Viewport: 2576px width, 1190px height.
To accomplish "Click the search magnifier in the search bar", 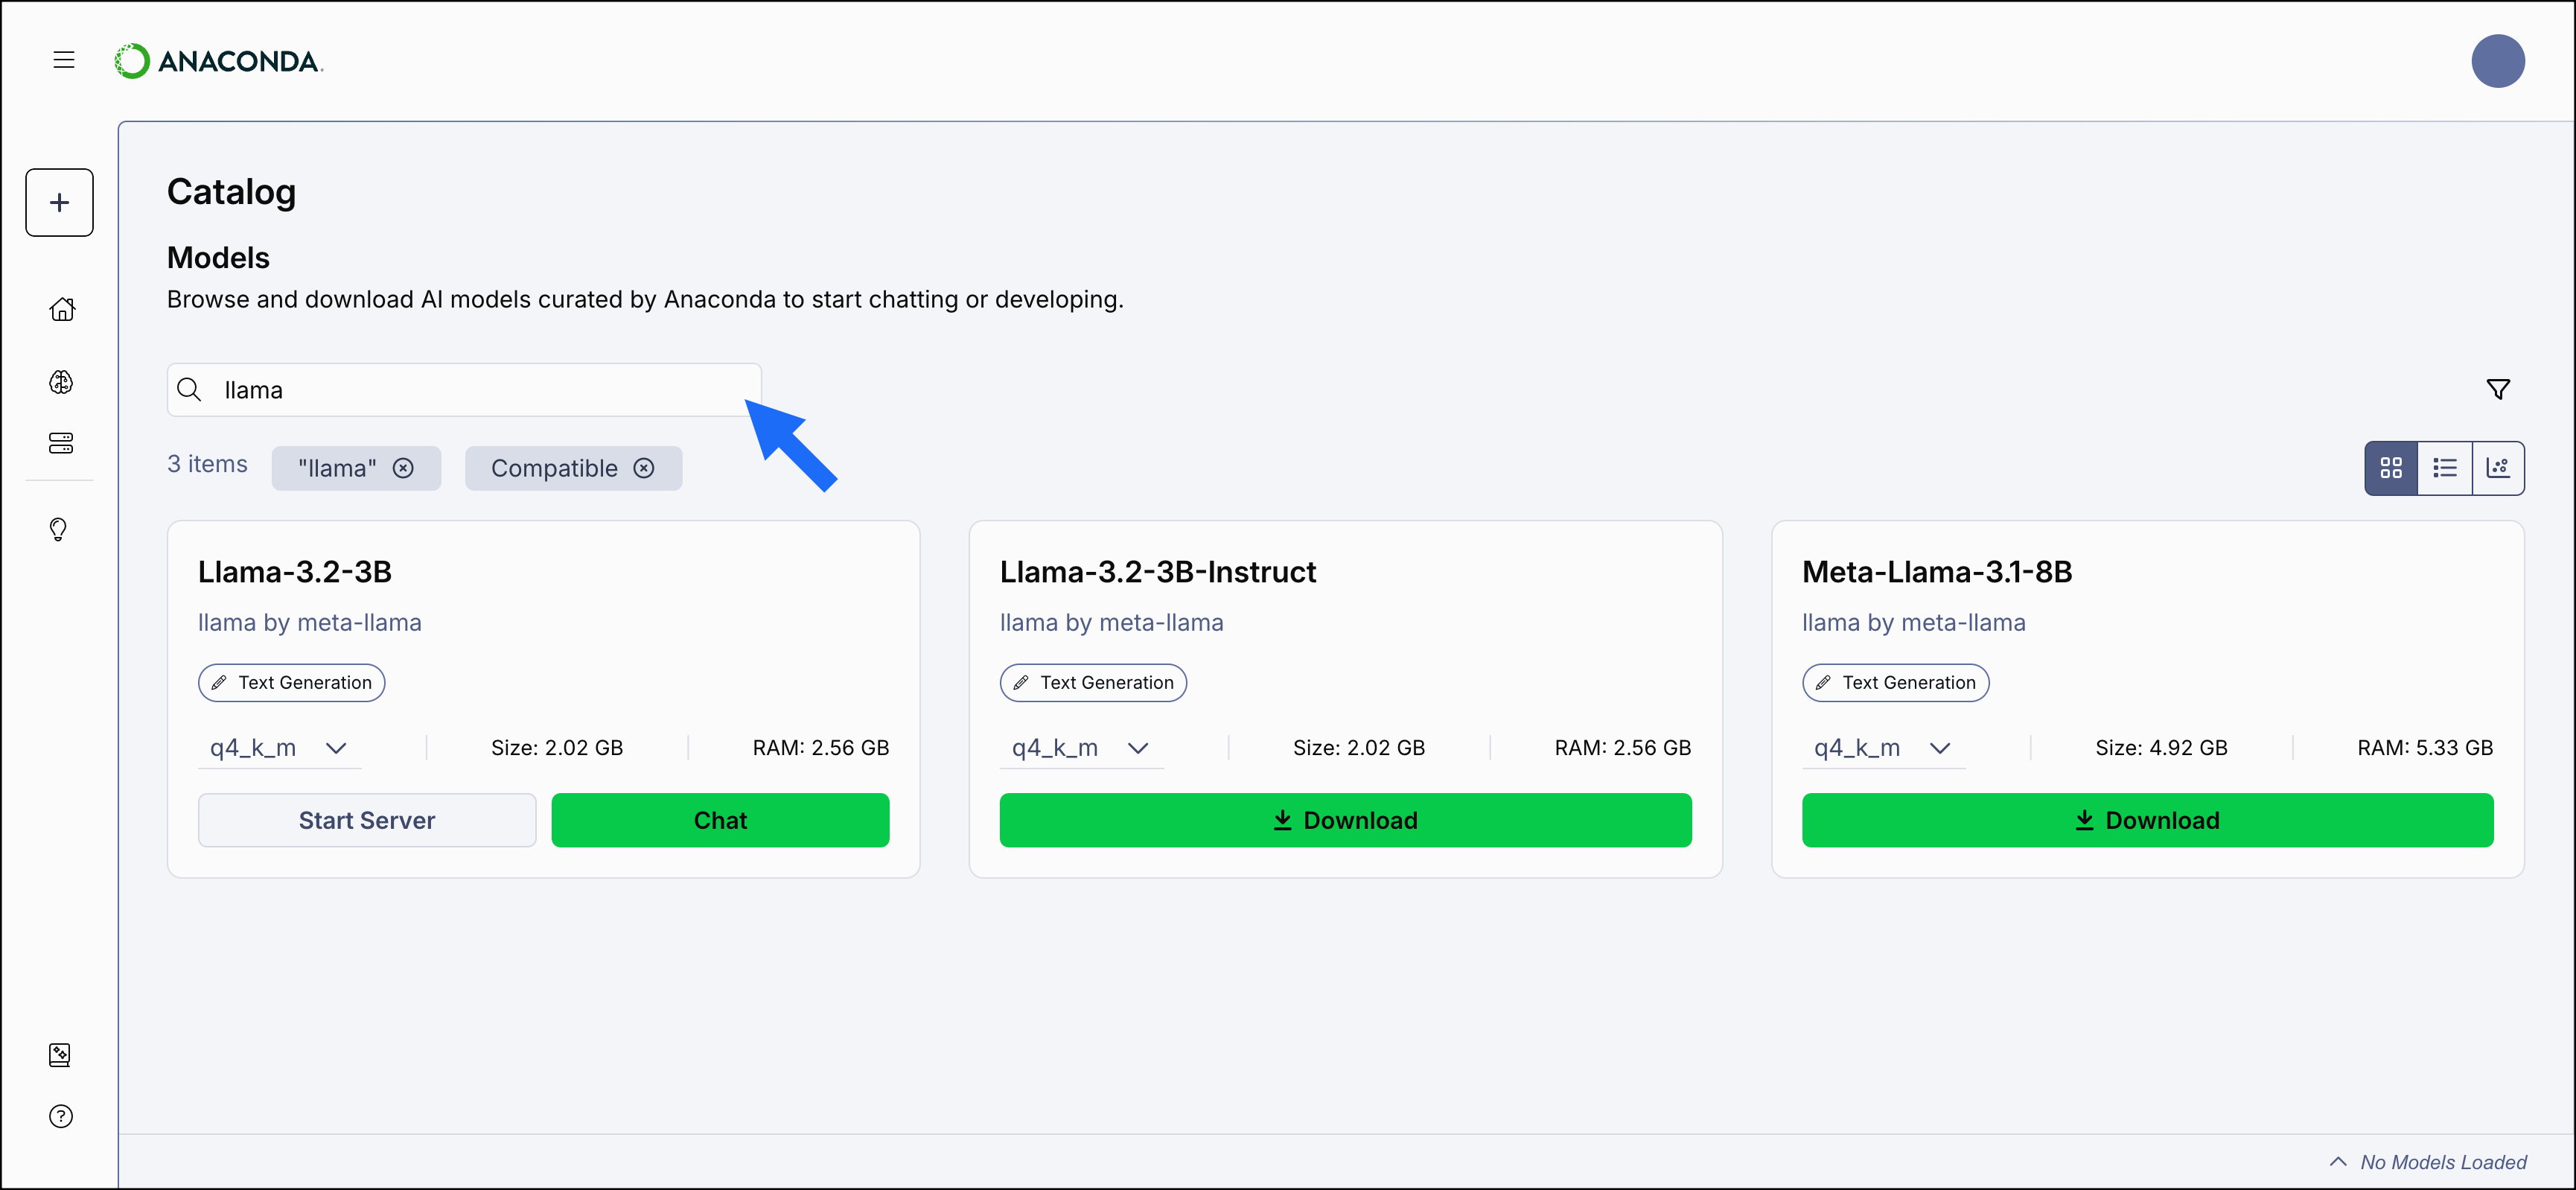I will pos(189,389).
